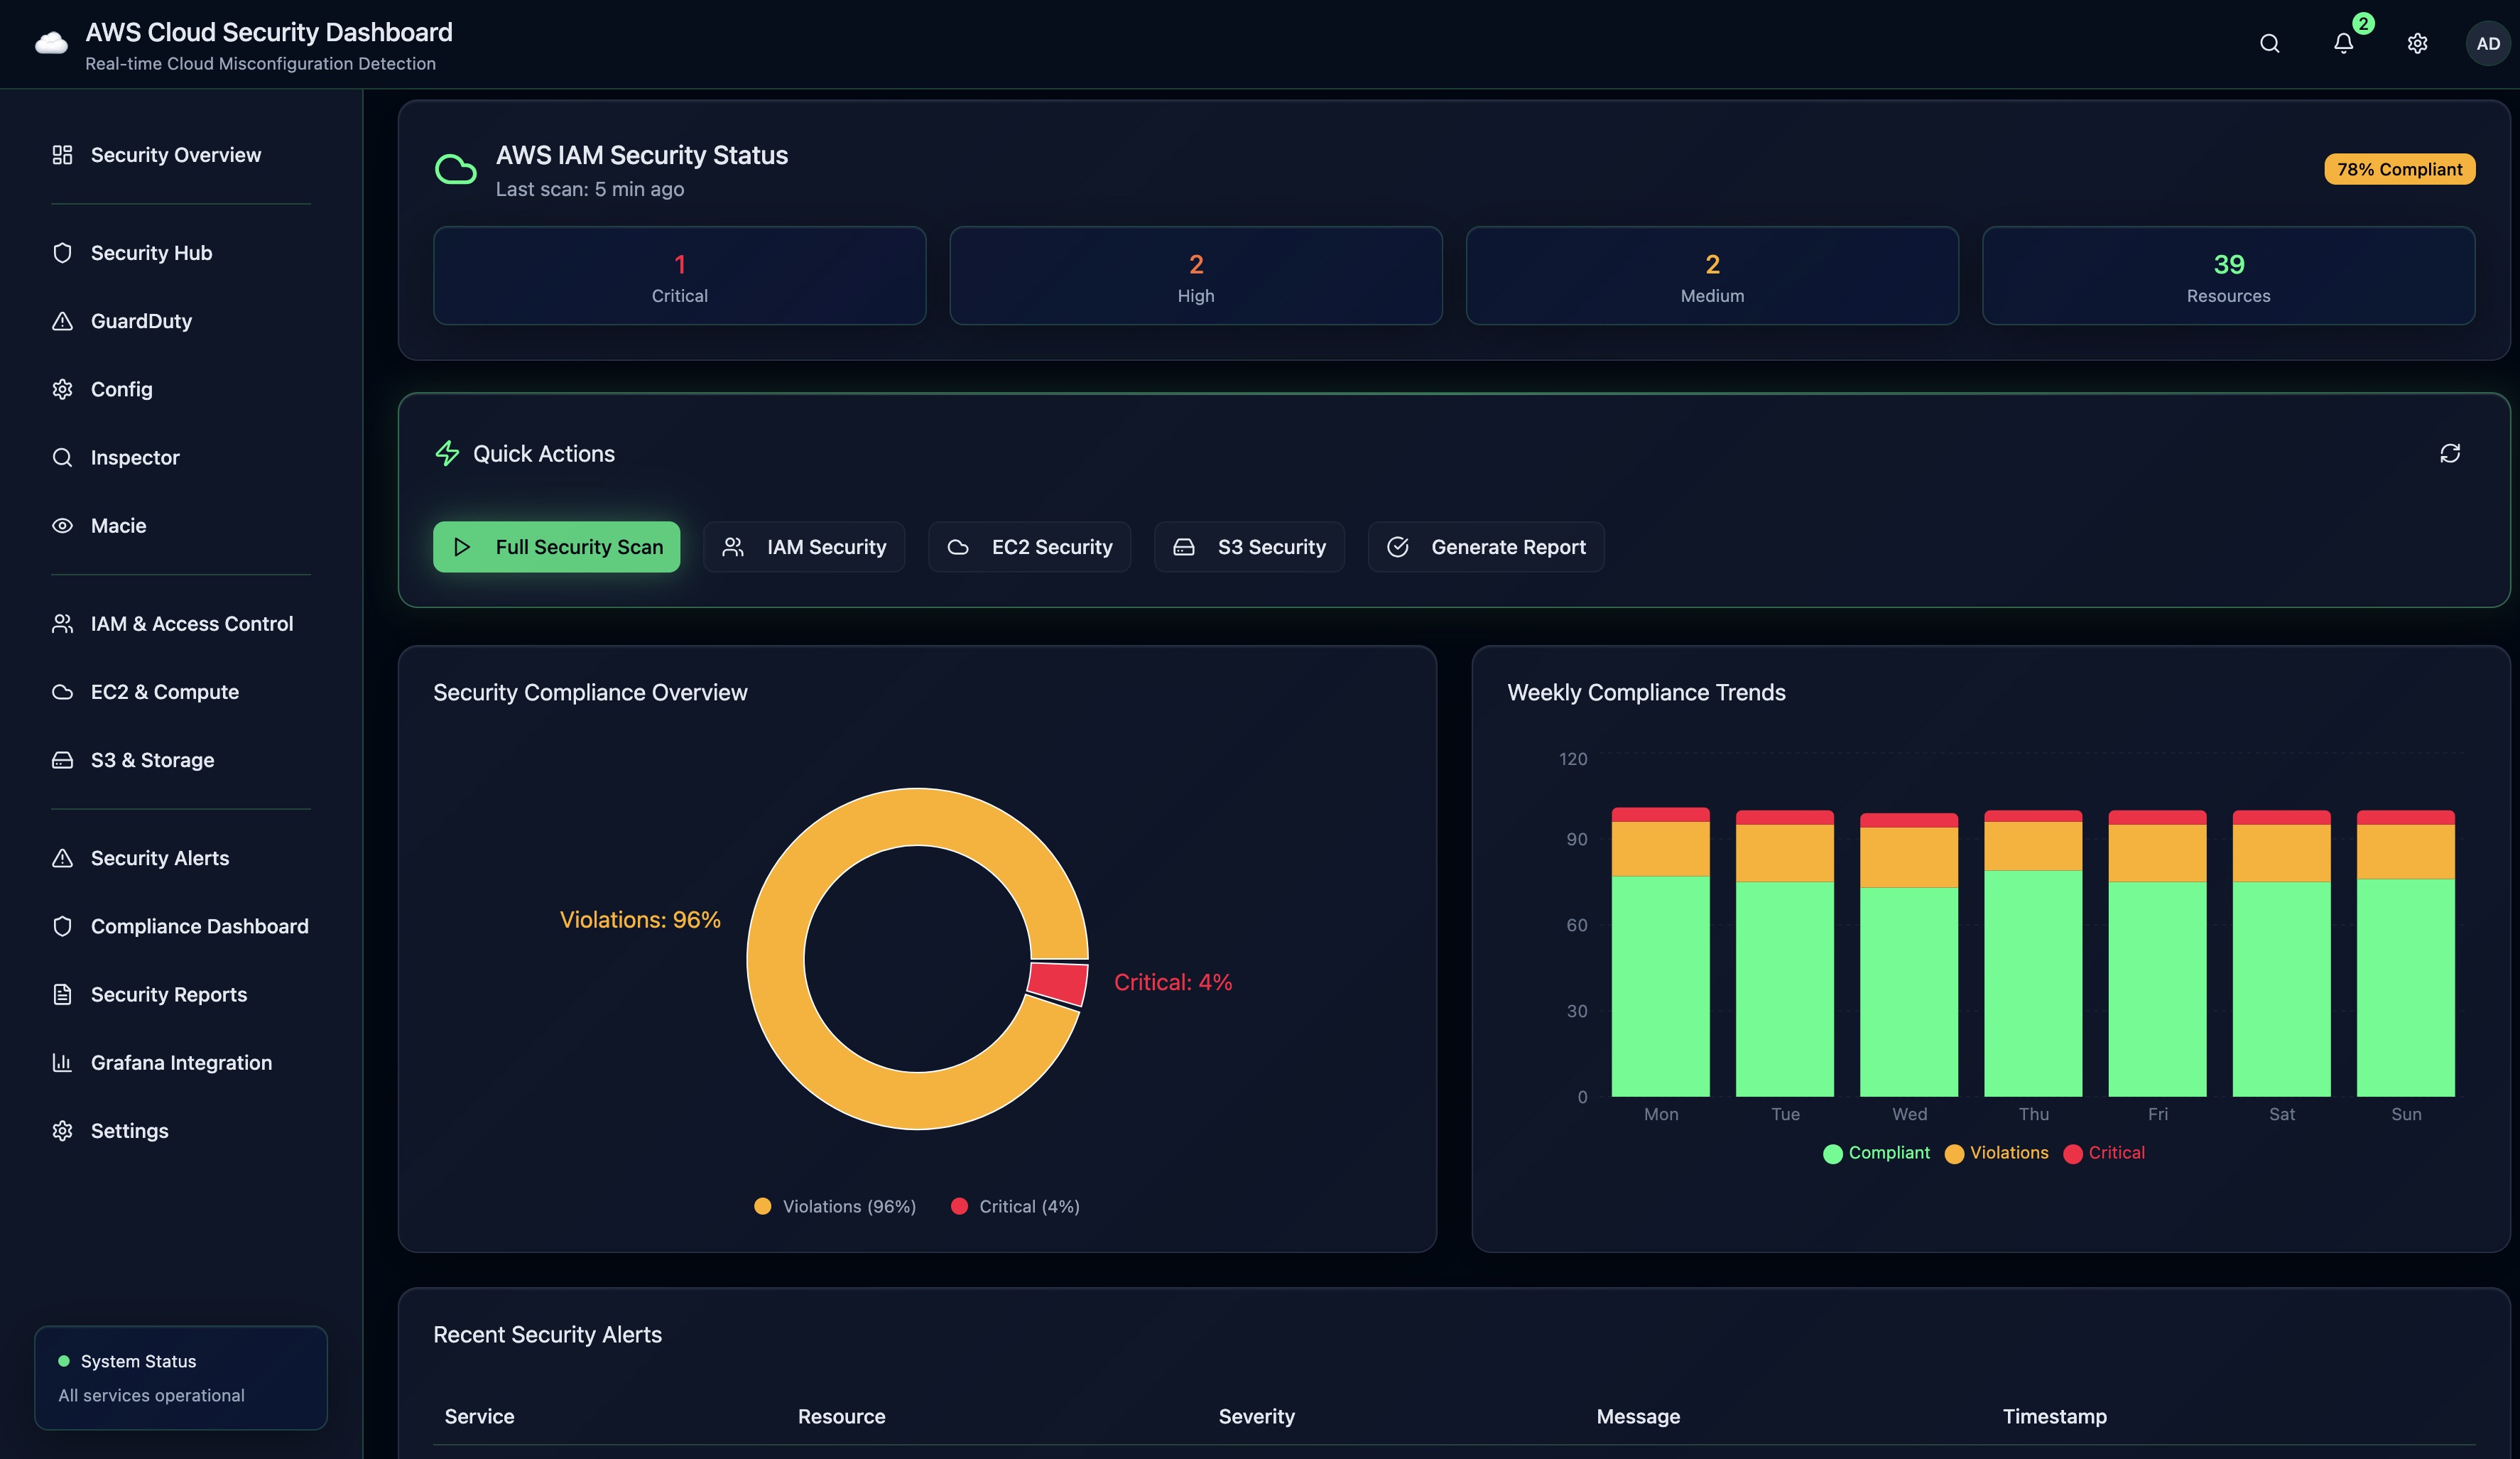Open Macie from the sidebar
This screenshot has height=1459, width=2520.
click(x=118, y=525)
